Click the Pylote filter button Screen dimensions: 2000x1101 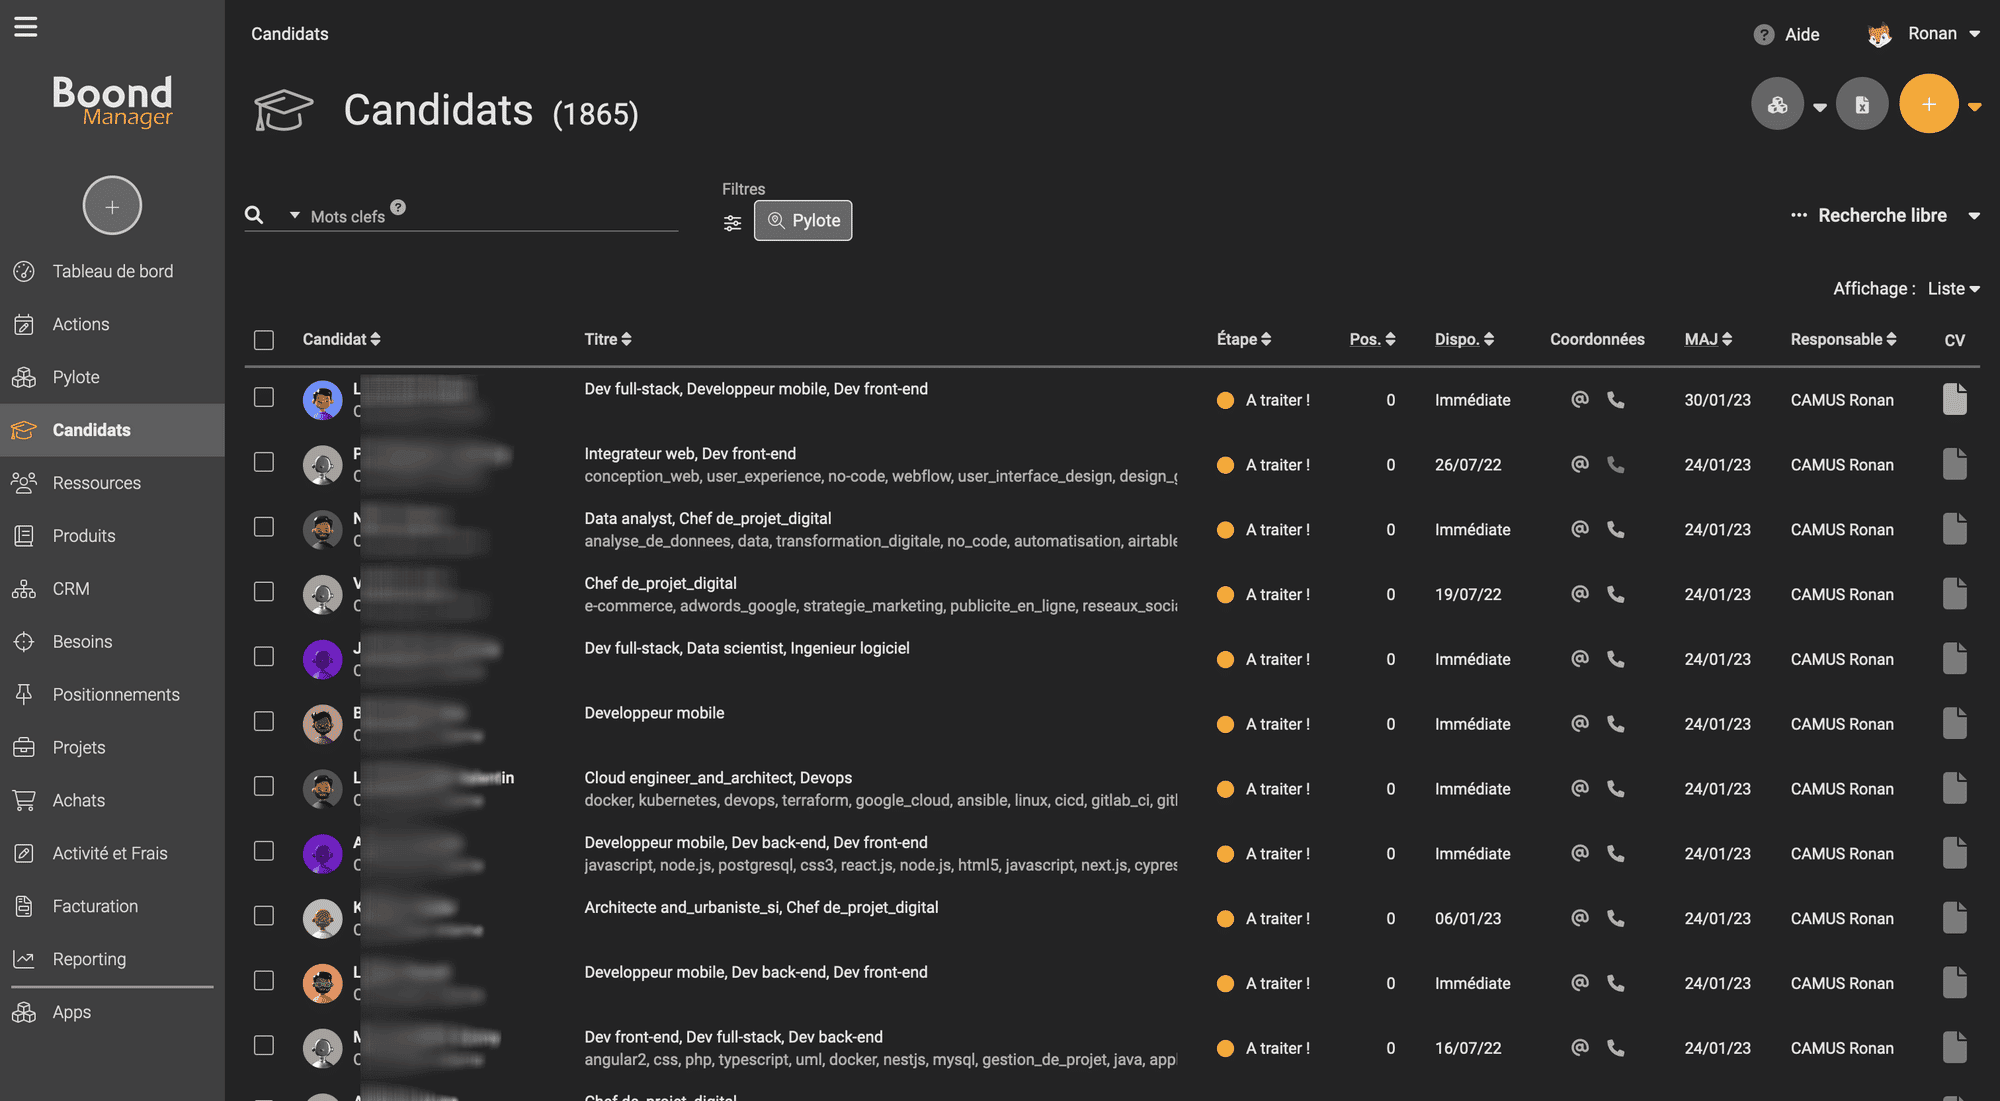pos(803,220)
